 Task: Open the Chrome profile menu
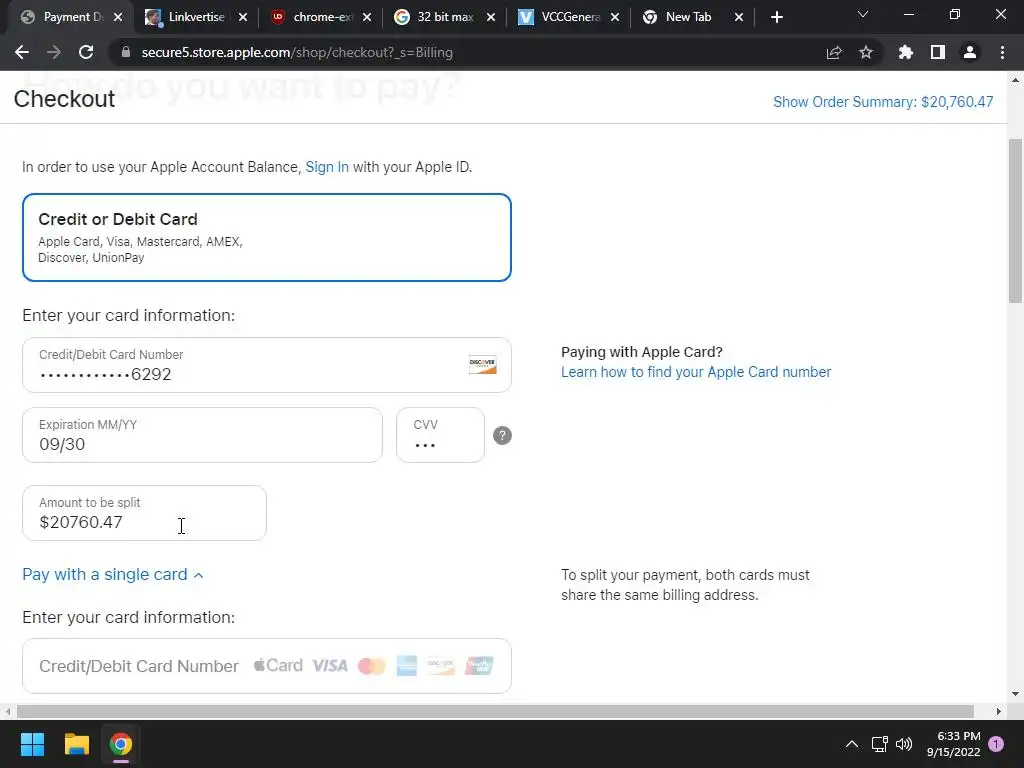coord(970,52)
